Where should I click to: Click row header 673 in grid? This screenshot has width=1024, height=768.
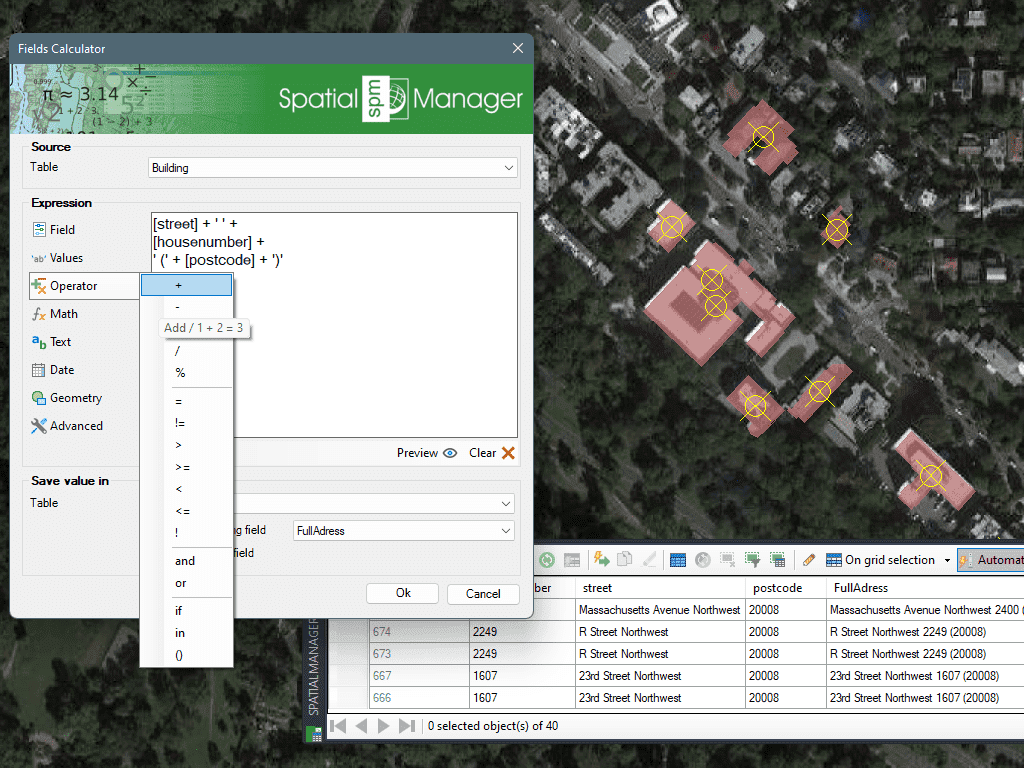[x=419, y=654]
